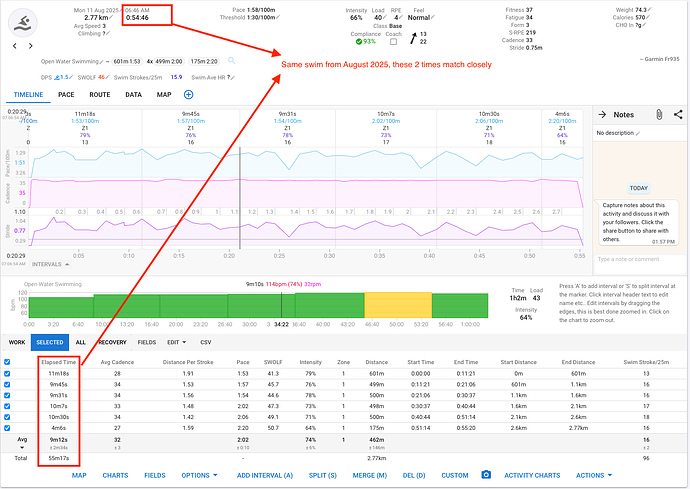Click the green compliance check icon

tap(359, 41)
